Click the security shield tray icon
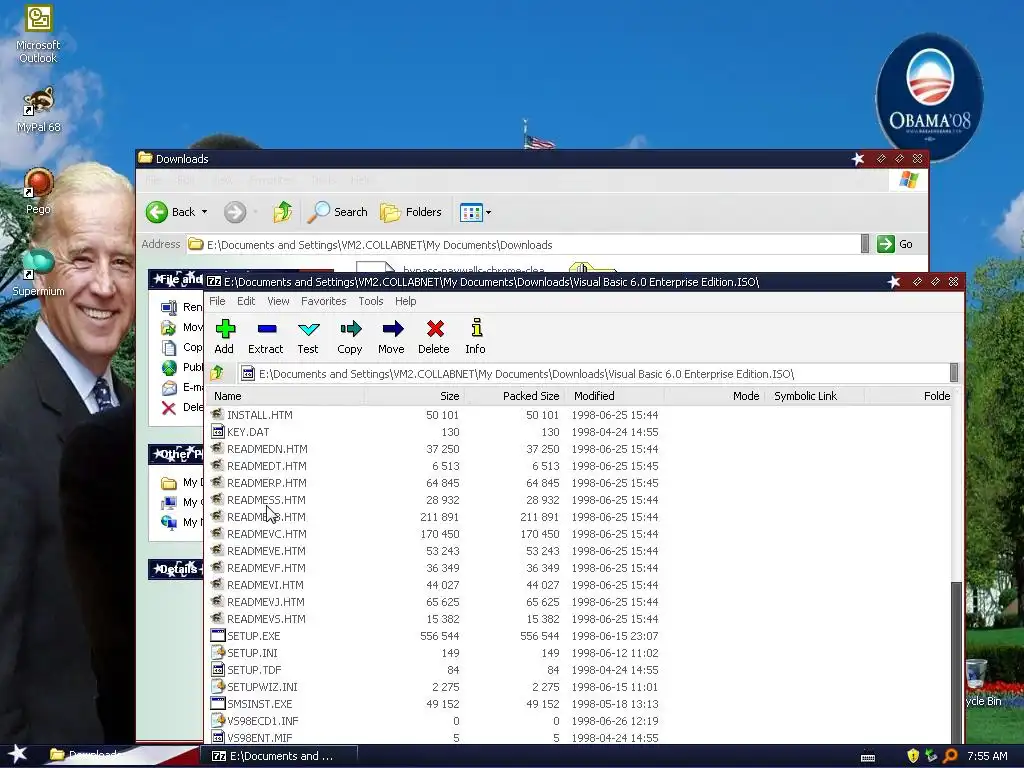This screenshot has width=1024, height=768. (x=912, y=756)
